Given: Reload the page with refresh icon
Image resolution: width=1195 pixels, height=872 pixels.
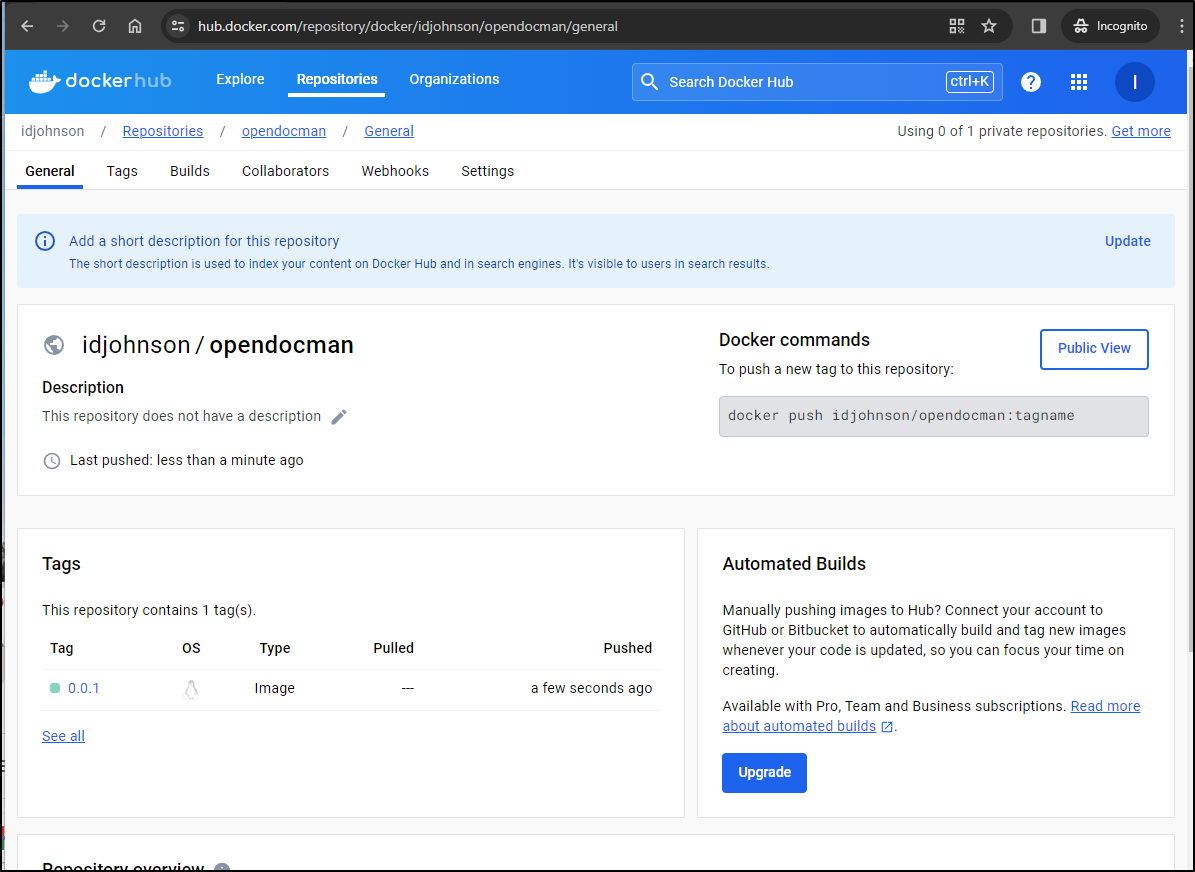Looking at the screenshot, I should 99,26.
